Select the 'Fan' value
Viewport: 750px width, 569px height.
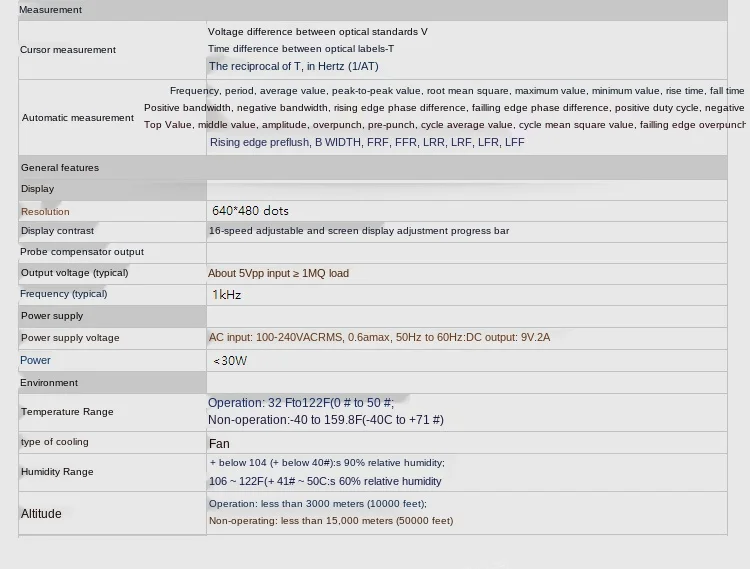point(219,444)
